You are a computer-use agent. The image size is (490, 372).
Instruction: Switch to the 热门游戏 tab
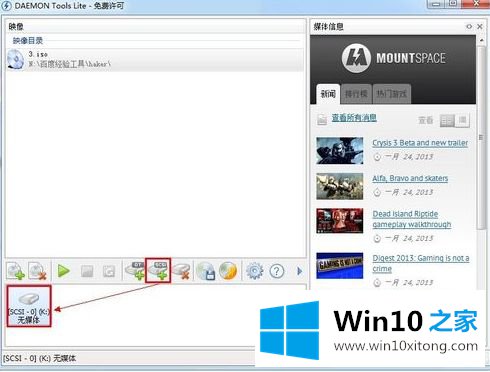tap(392, 94)
